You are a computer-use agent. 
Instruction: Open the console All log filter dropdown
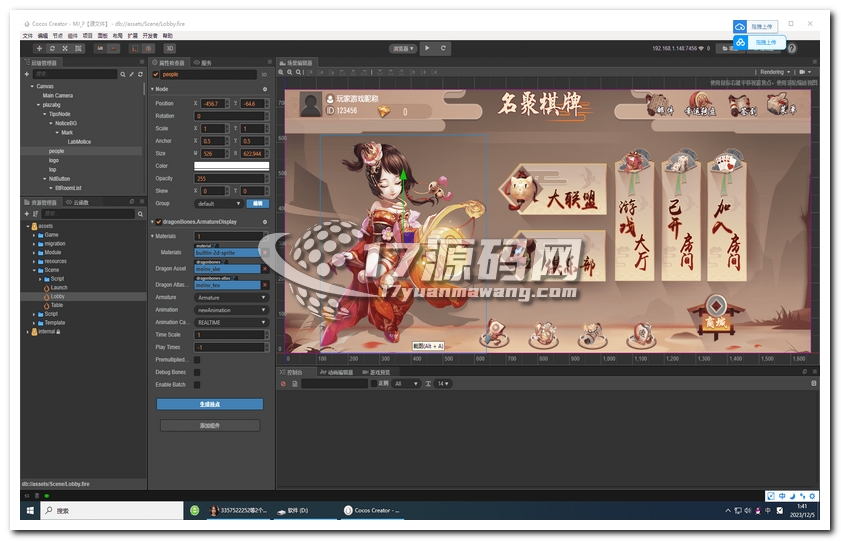[406, 384]
